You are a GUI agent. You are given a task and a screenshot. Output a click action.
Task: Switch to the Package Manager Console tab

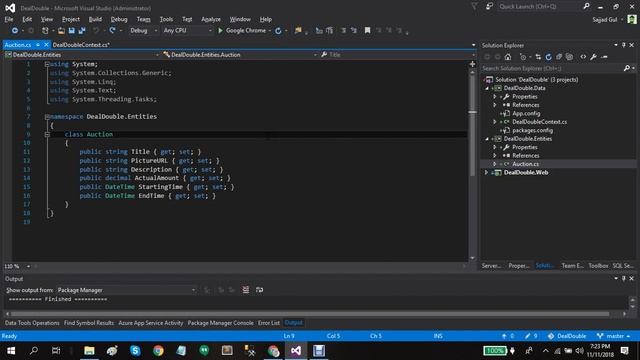[x=220, y=323]
